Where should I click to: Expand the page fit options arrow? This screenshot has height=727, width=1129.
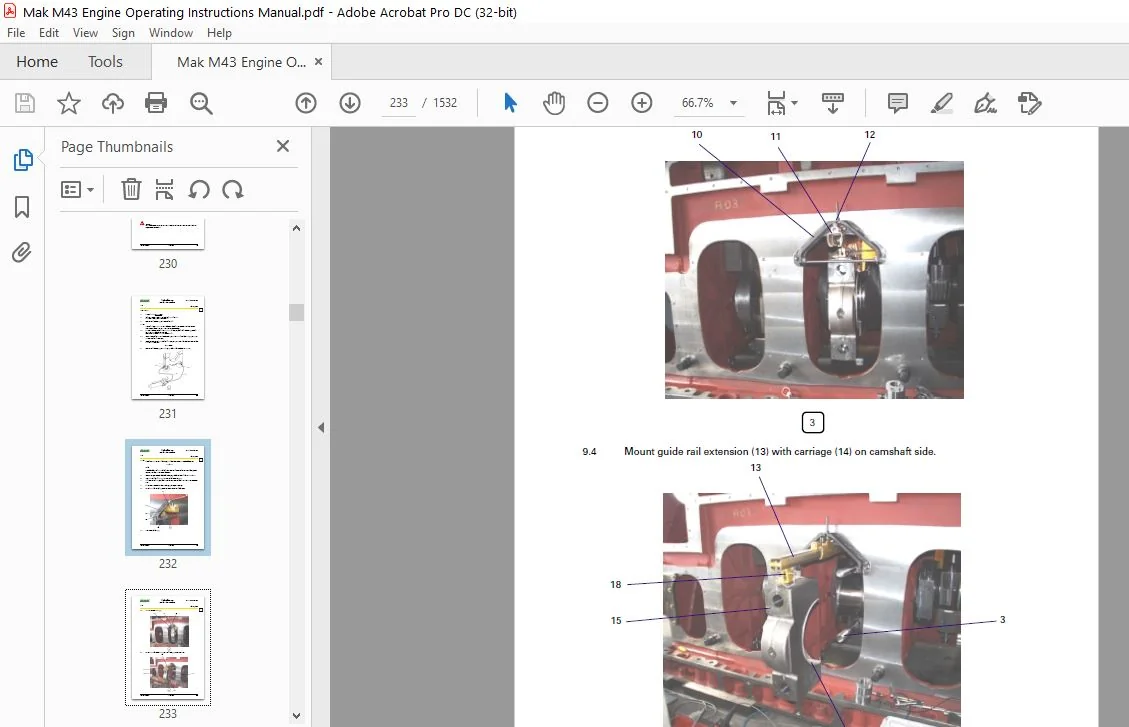click(795, 103)
